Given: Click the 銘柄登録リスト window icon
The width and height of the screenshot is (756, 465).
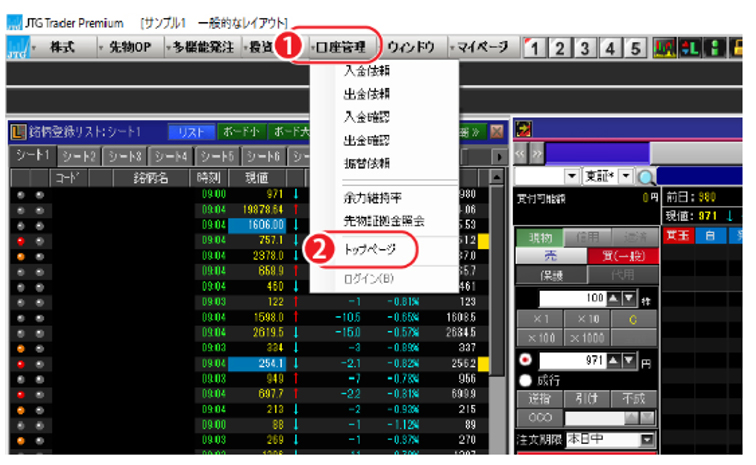Looking at the screenshot, I should (17, 132).
